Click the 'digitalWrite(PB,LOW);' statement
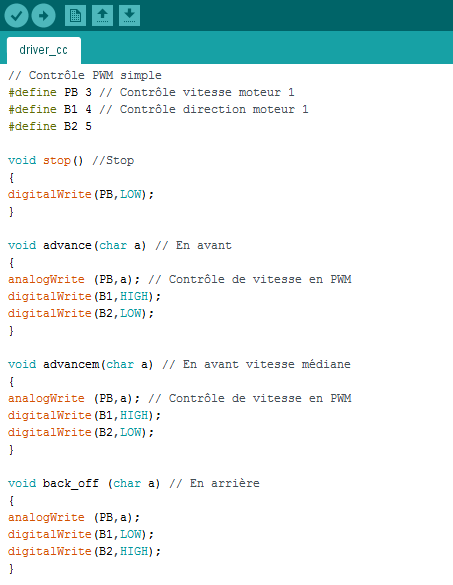This screenshot has width=453, height=585. pos(81,194)
